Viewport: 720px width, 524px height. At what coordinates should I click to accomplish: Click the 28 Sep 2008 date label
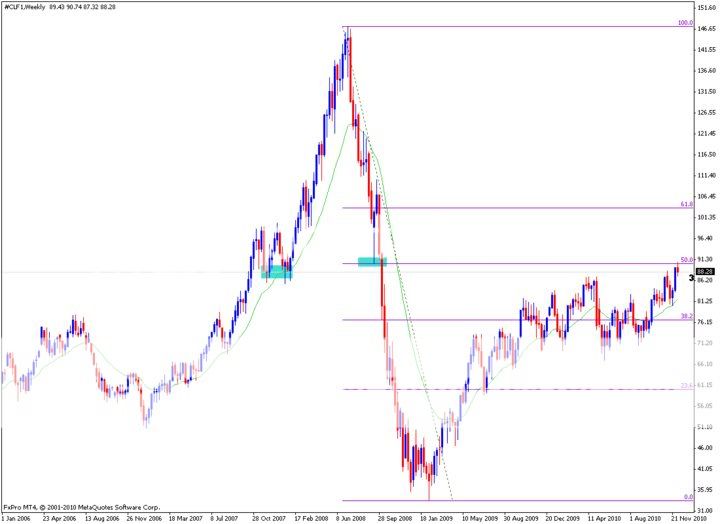[395, 518]
